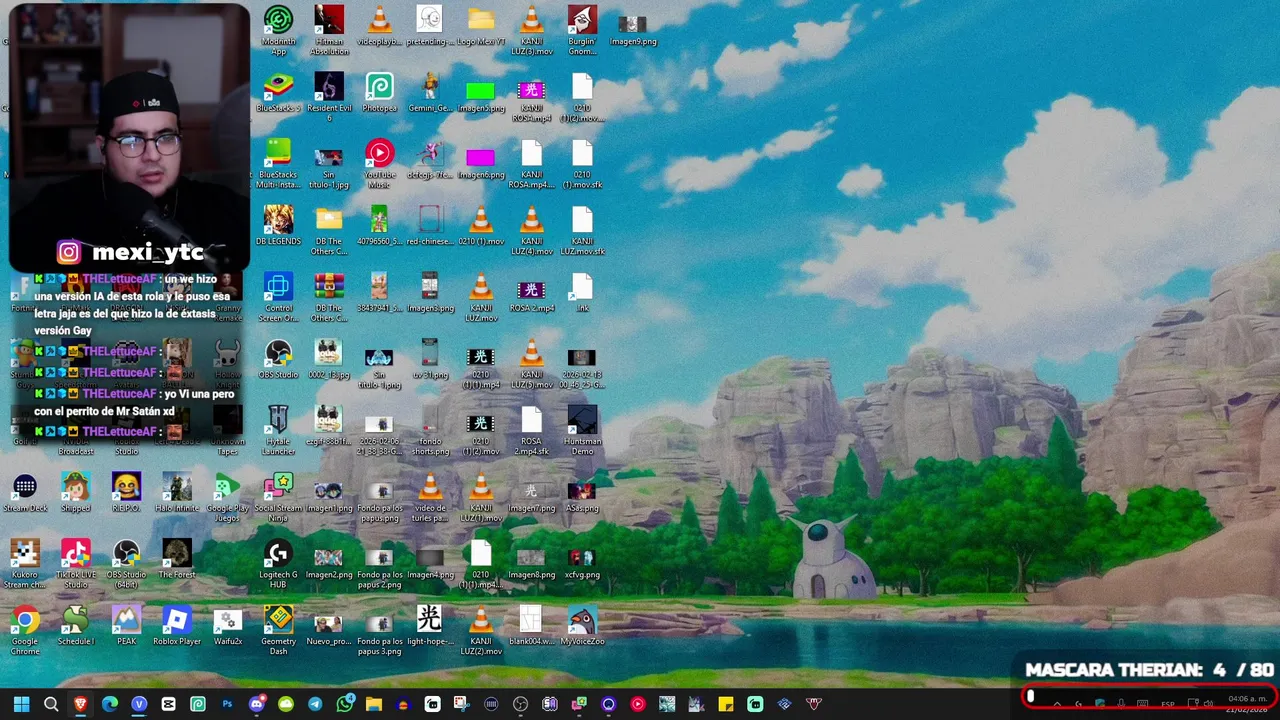Screen dimensions: 1280x720
Task: Select the Burglin' Gnomes shortcut
Action: click(582, 30)
